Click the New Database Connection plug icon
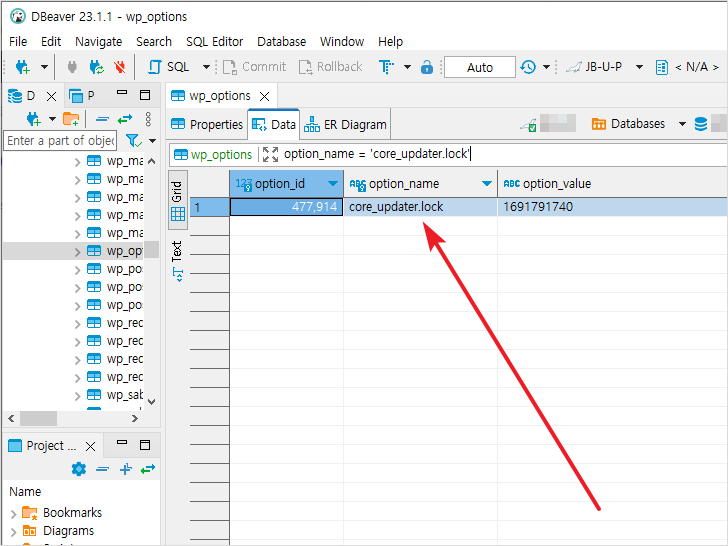Viewport: 728px width, 546px height. click(22, 67)
